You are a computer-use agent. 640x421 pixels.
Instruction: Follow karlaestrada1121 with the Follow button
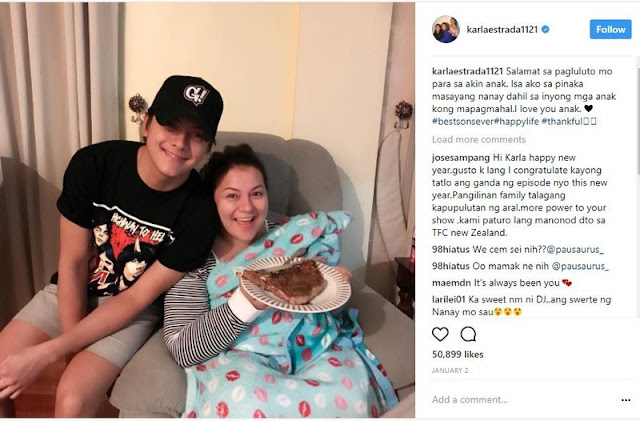pos(610,29)
